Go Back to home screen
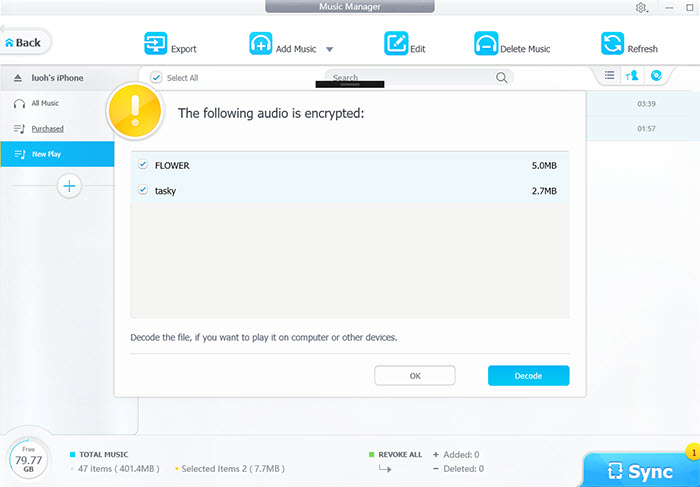Viewport: 700px width, 487px height. point(23,43)
